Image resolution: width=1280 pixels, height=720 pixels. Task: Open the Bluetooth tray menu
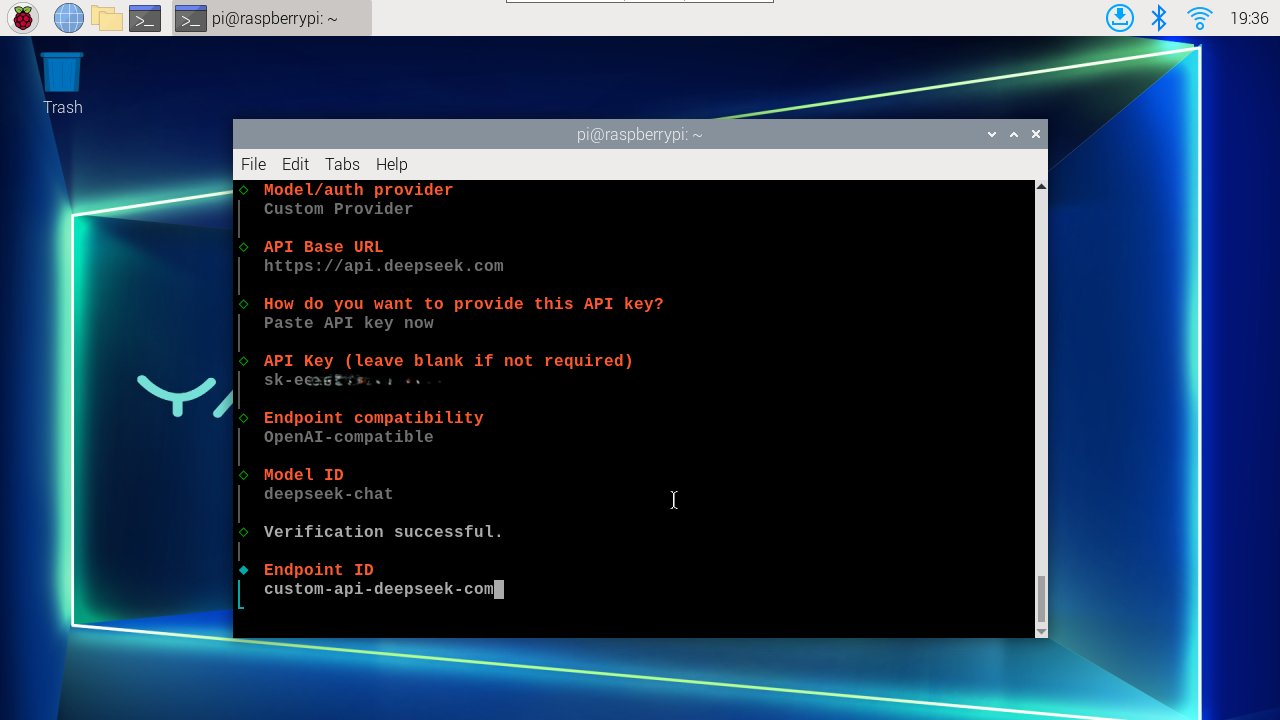coord(1159,18)
